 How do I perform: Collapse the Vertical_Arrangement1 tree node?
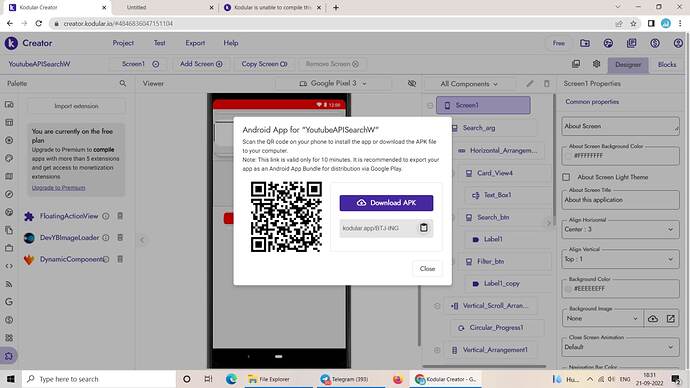(x=437, y=350)
